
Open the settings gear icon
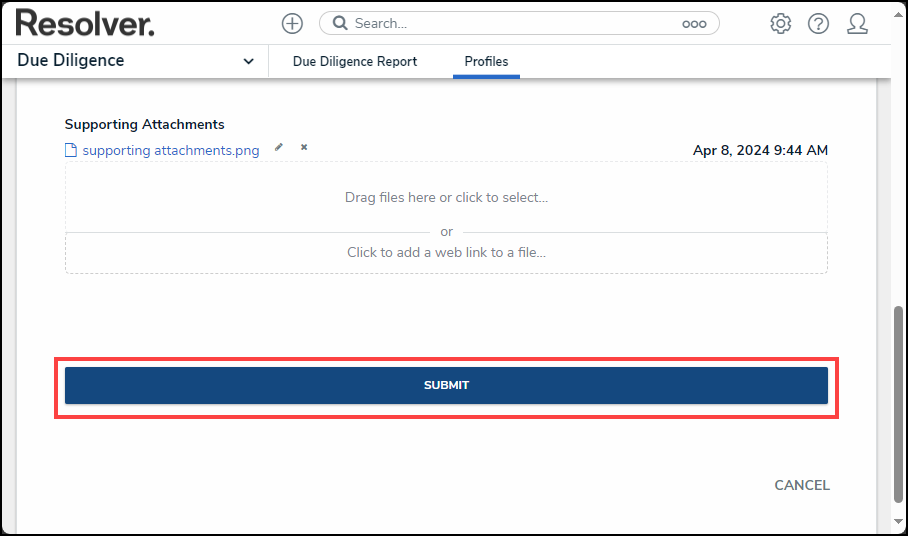click(780, 24)
